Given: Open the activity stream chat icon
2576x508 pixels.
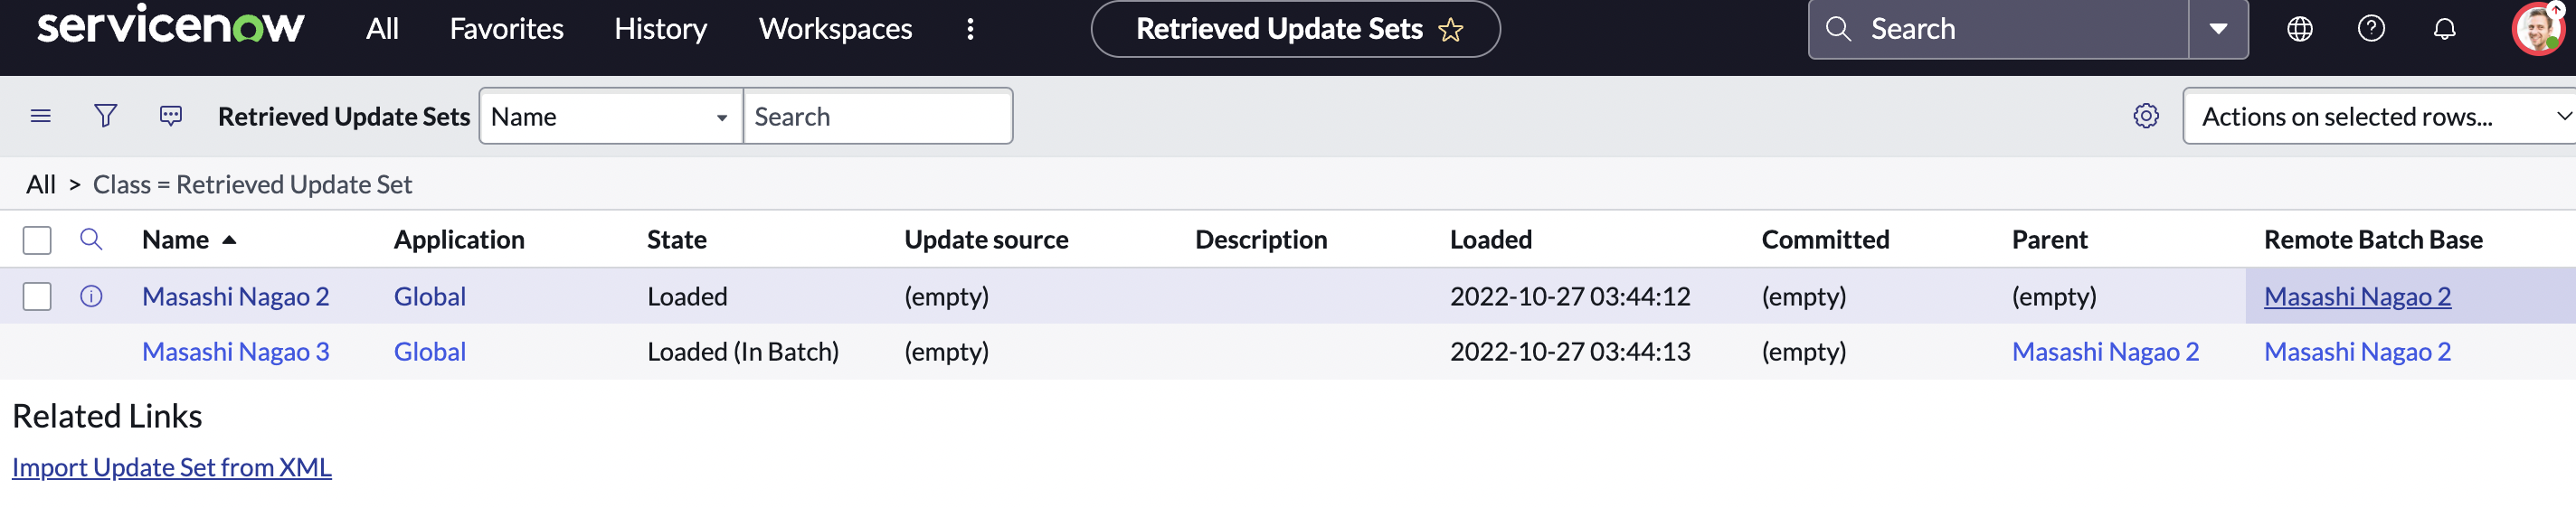Looking at the screenshot, I should (x=171, y=116).
